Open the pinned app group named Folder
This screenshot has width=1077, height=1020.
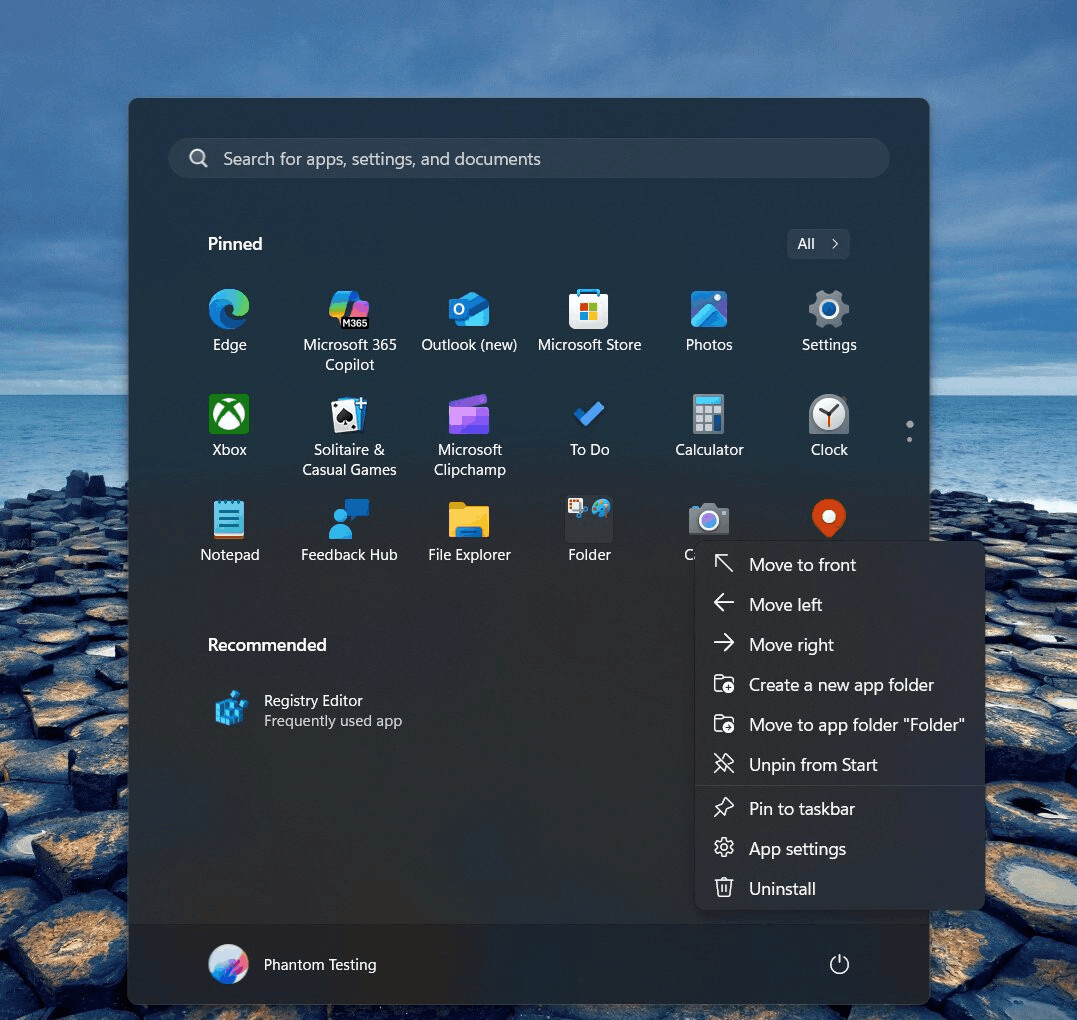point(589,531)
